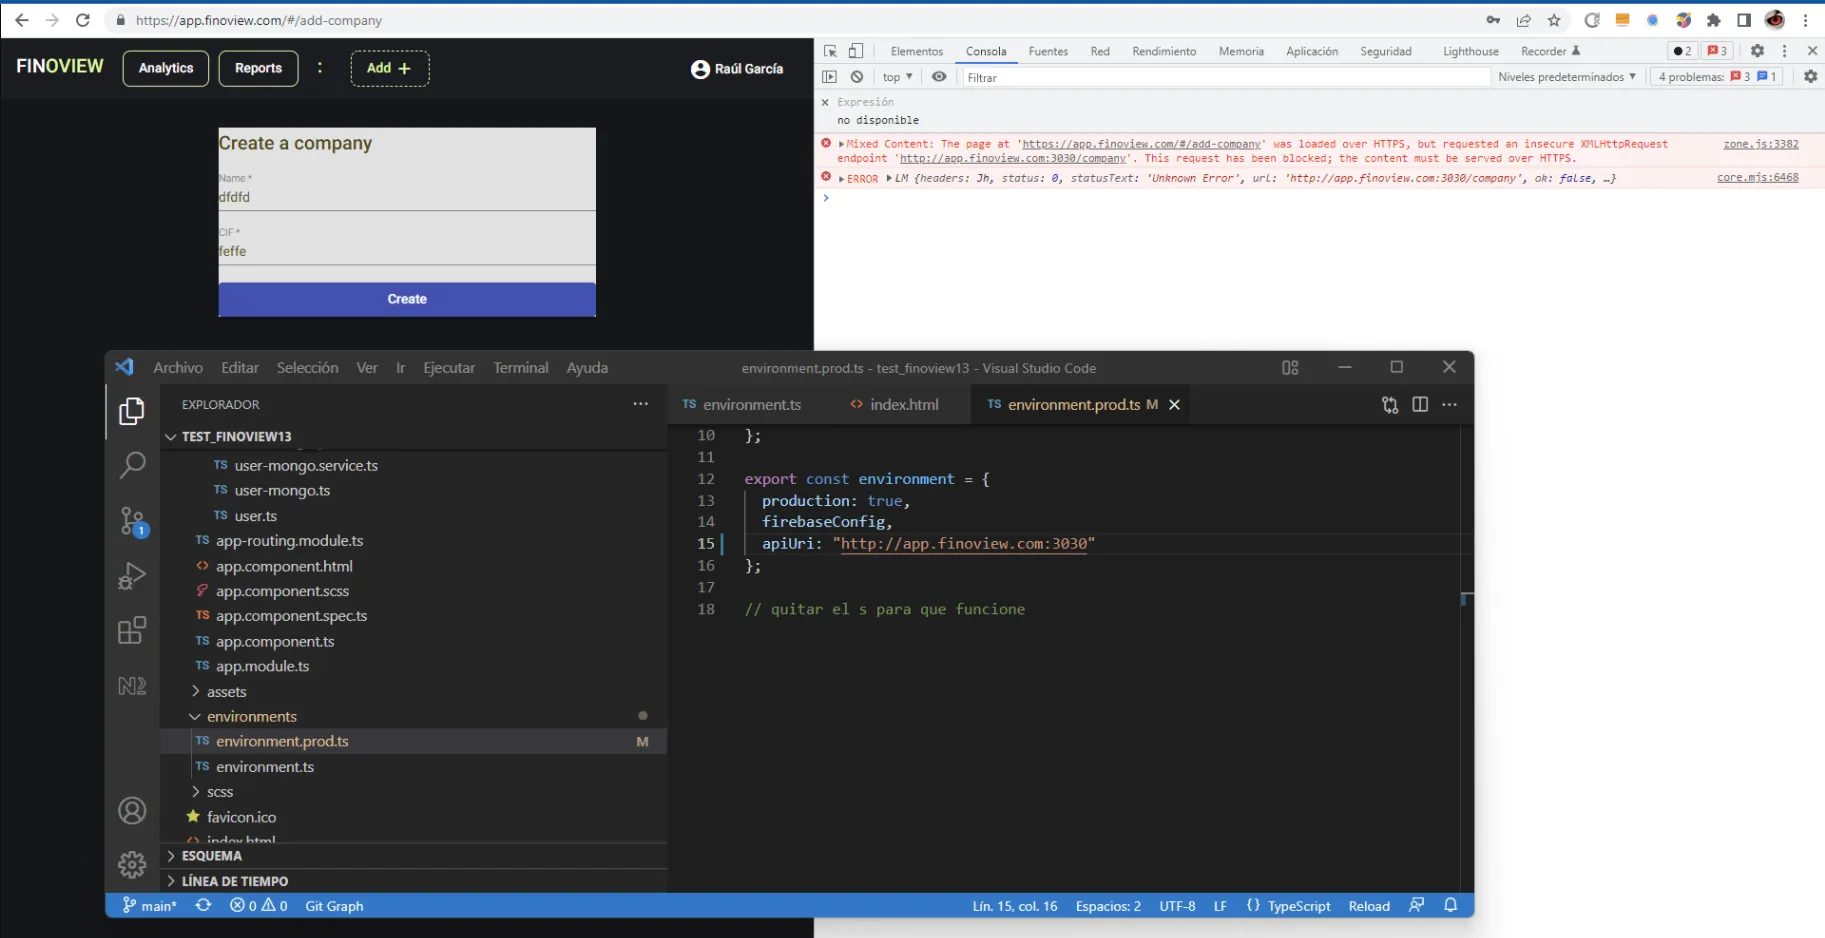Click the inspect element picker icon
This screenshot has width=1825, height=938.
pos(830,51)
